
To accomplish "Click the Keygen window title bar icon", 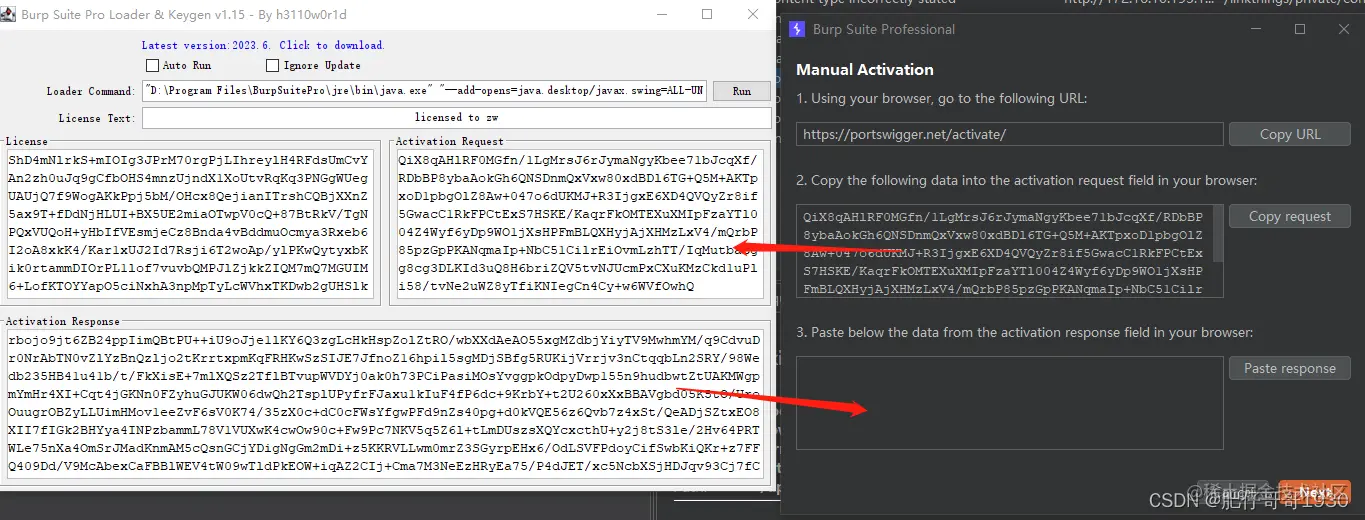I will click(x=9, y=16).
